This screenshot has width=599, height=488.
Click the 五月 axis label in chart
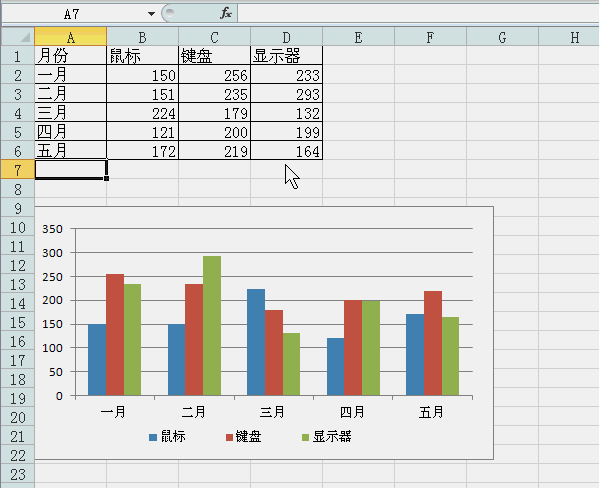coord(431,412)
